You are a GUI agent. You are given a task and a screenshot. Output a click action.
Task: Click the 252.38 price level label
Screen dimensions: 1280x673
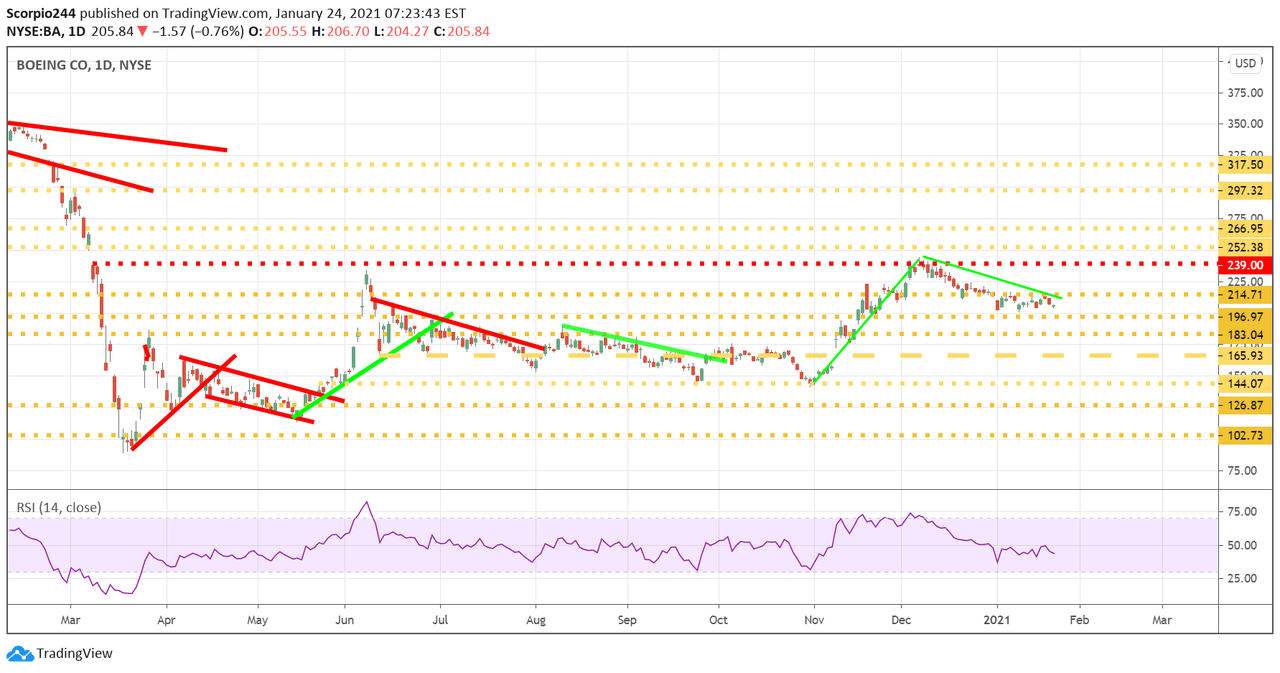(1243, 247)
